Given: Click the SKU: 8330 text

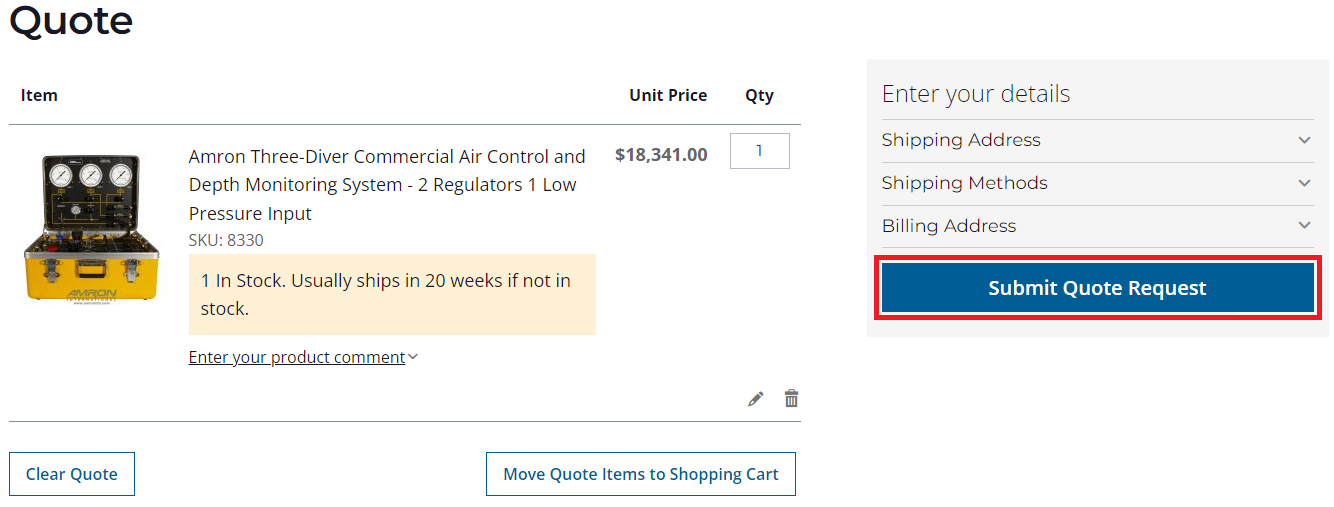Looking at the screenshot, I should [x=226, y=241].
